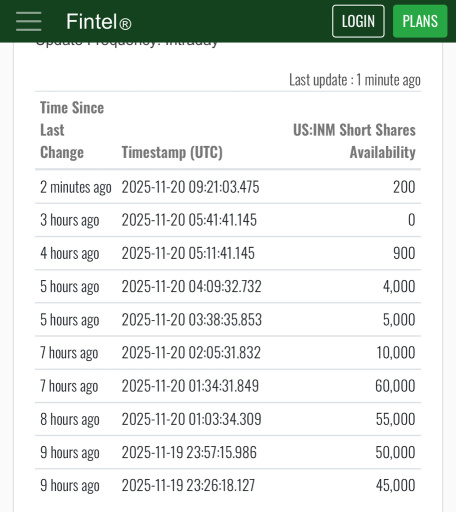
Task: Open the hamburger navigation menu
Action: pos(29,21)
